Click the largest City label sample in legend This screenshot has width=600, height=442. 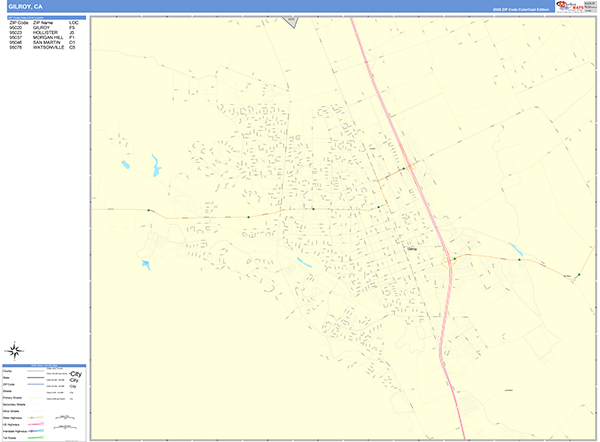[76, 374]
